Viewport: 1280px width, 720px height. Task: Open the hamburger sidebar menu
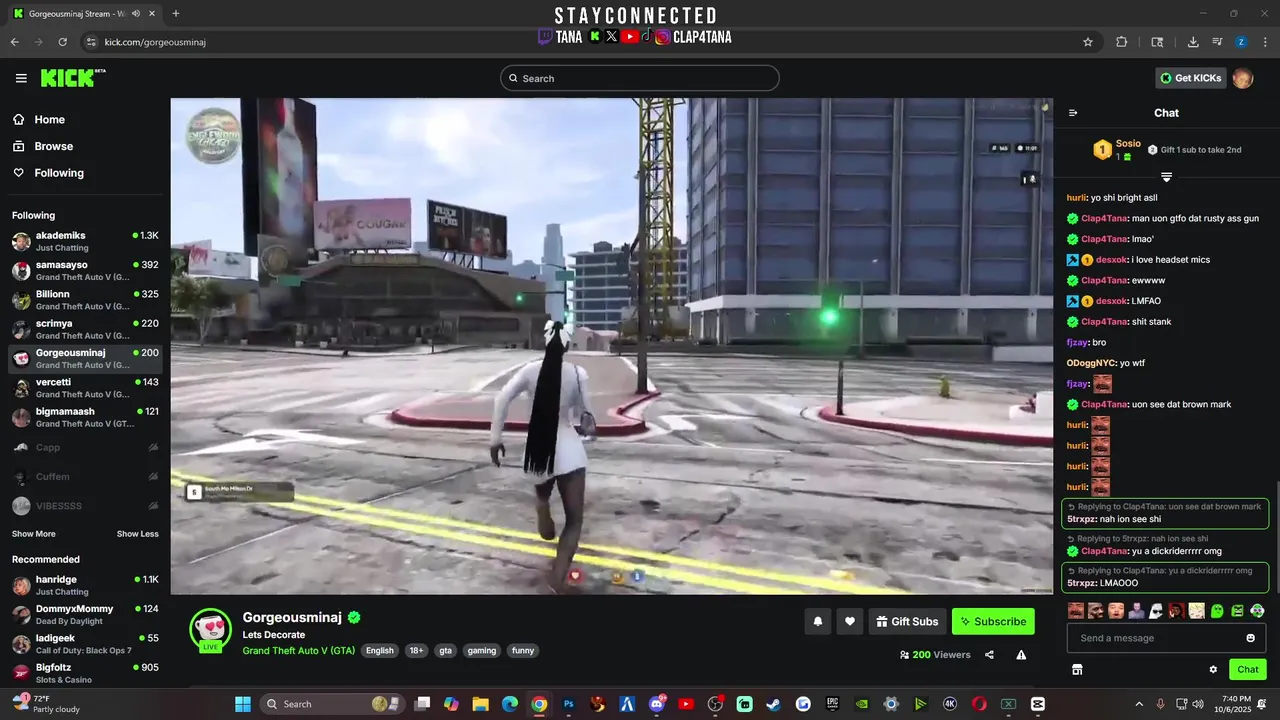pyautogui.click(x=21, y=78)
